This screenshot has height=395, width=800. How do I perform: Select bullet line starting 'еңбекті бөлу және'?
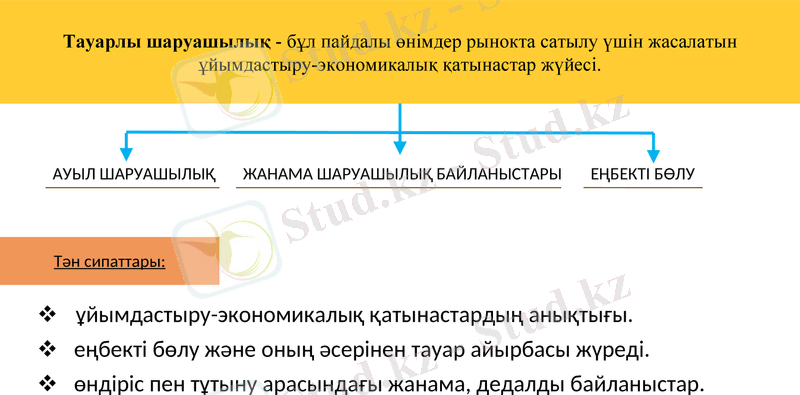[x=362, y=350]
